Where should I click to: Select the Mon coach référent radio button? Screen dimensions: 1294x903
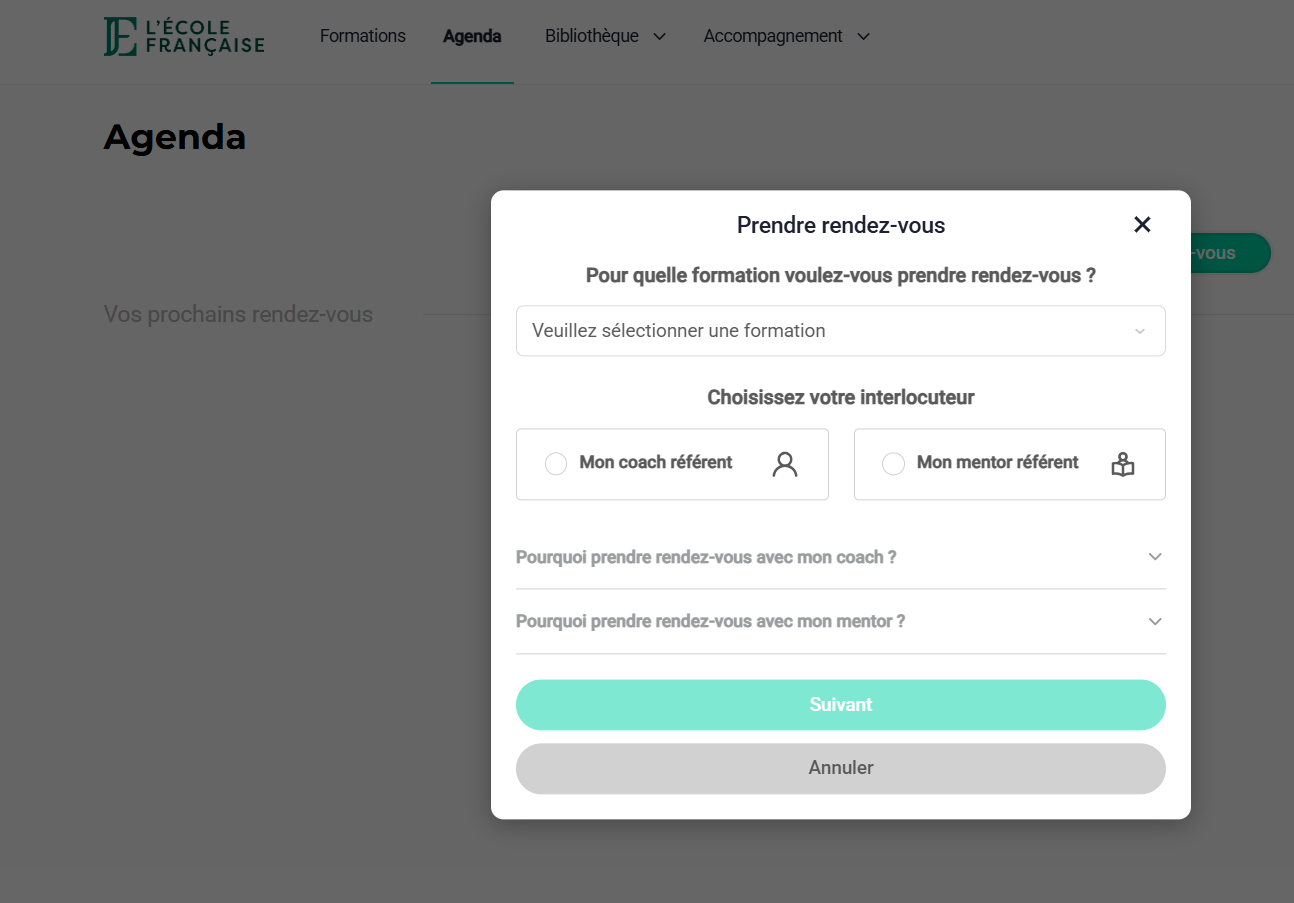point(556,464)
